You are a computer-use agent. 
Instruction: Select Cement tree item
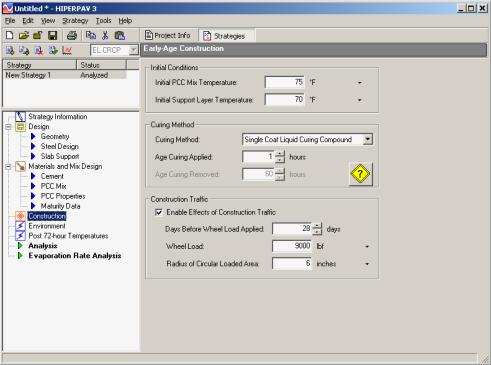click(x=52, y=176)
